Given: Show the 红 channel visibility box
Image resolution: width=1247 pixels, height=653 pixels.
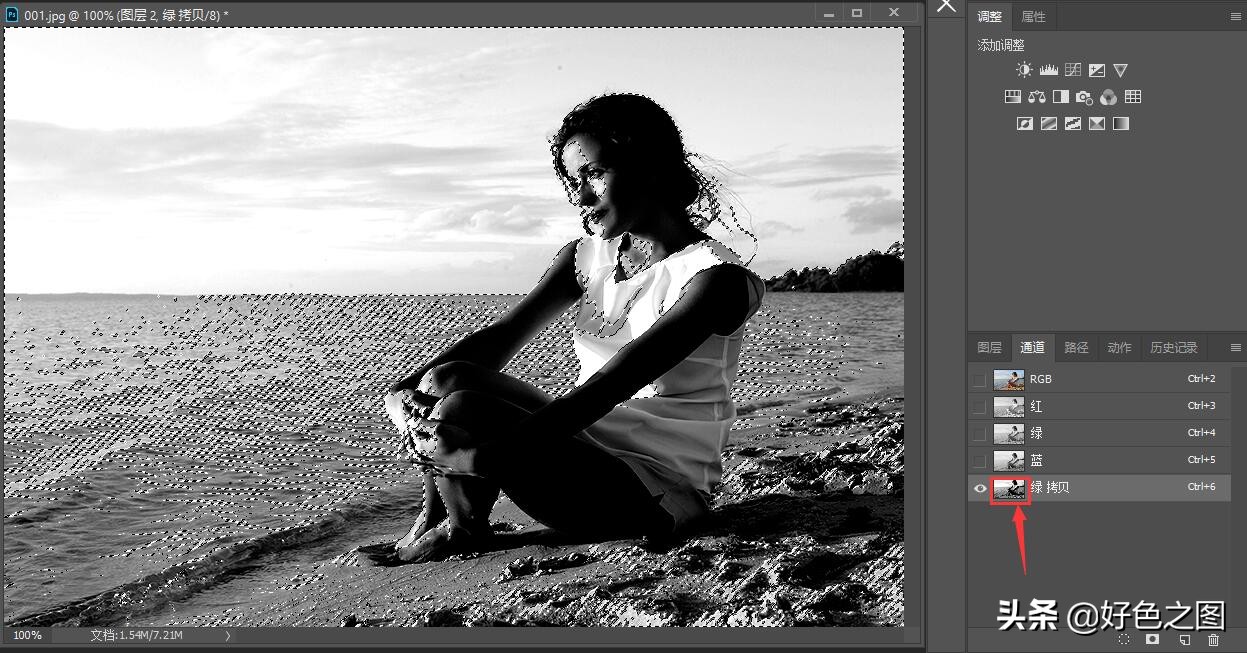Looking at the screenshot, I should (x=979, y=407).
